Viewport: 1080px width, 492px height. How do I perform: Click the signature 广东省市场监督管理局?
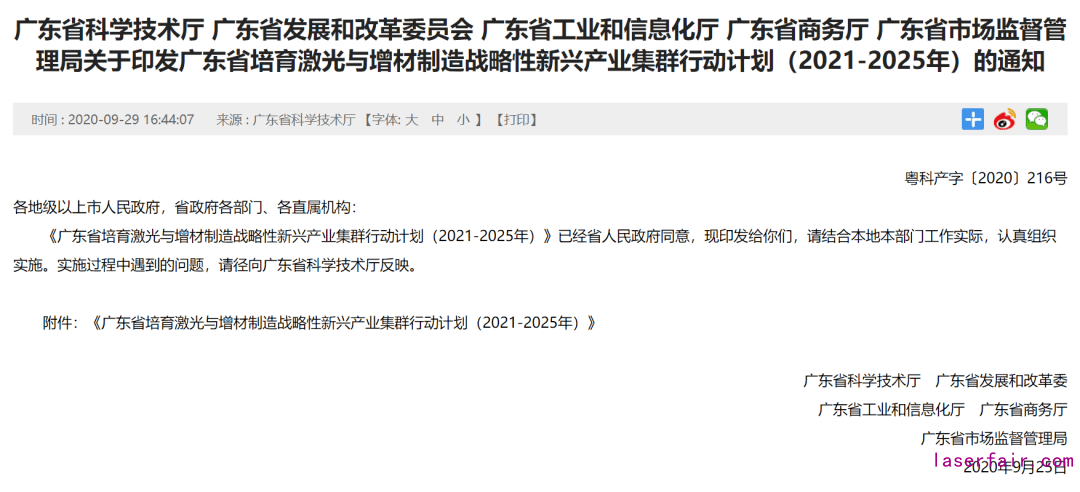(994, 438)
